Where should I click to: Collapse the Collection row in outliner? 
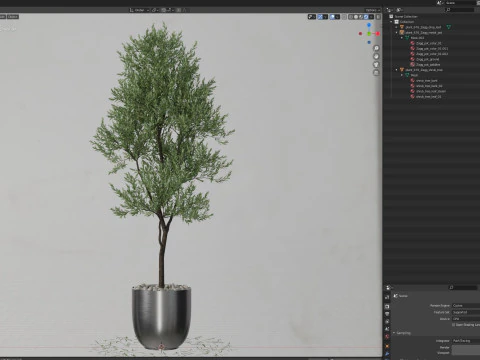click(391, 22)
